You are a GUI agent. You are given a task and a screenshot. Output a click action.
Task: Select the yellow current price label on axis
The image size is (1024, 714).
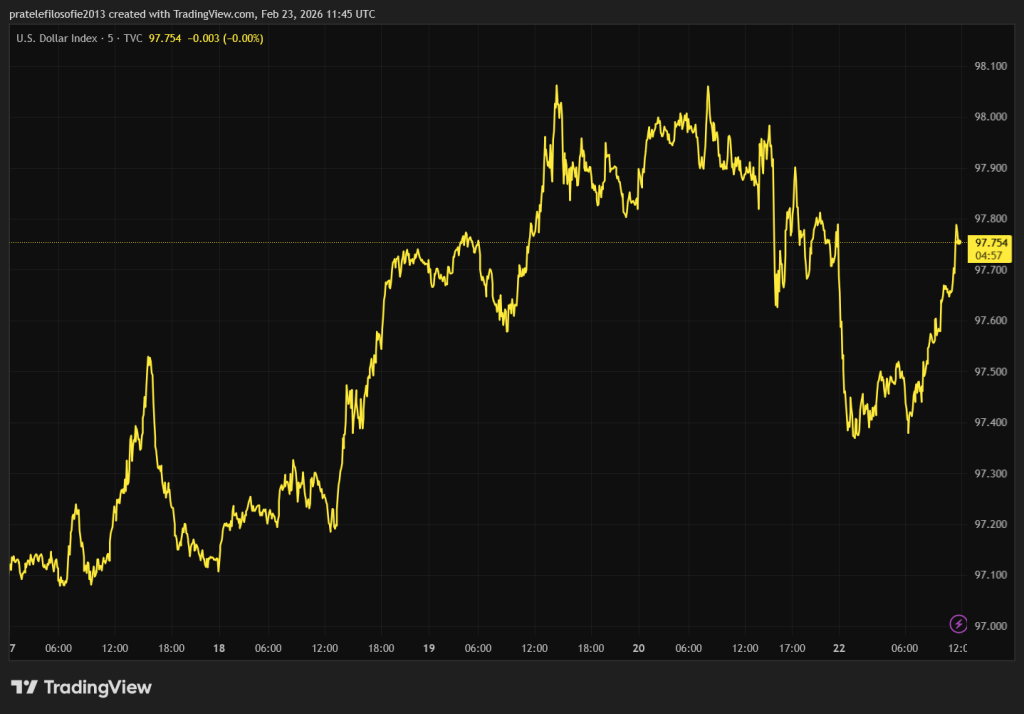click(x=991, y=242)
